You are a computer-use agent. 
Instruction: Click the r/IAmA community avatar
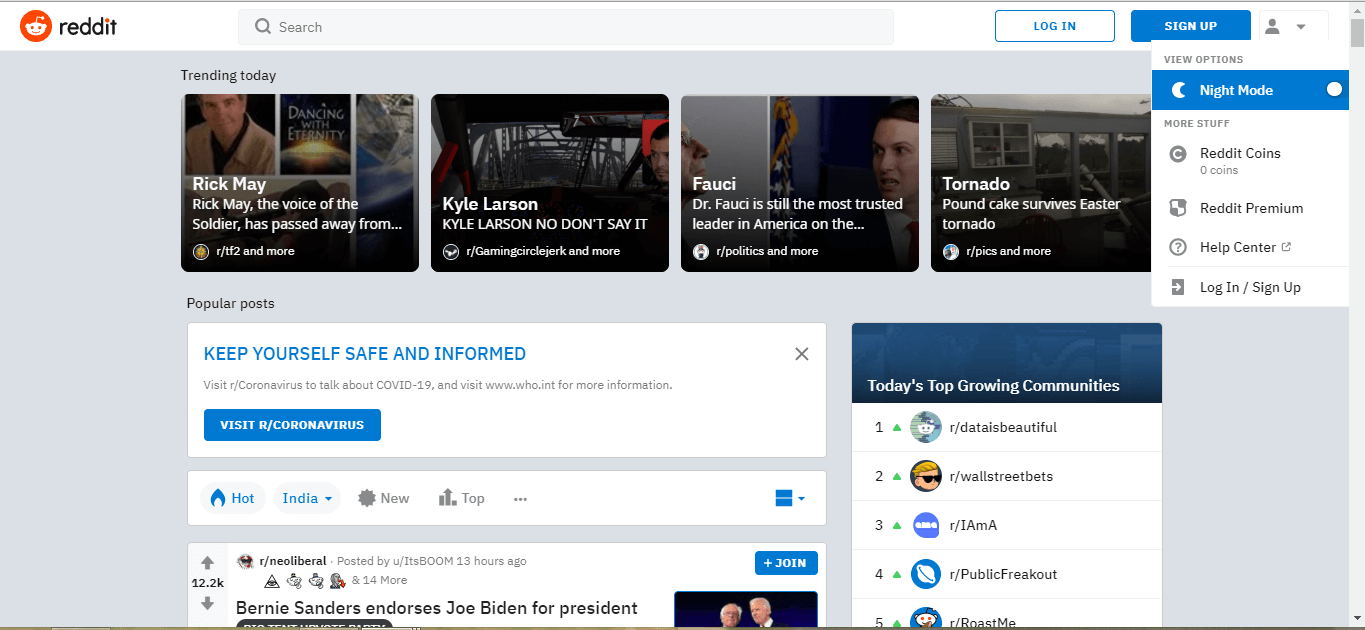tap(927, 525)
